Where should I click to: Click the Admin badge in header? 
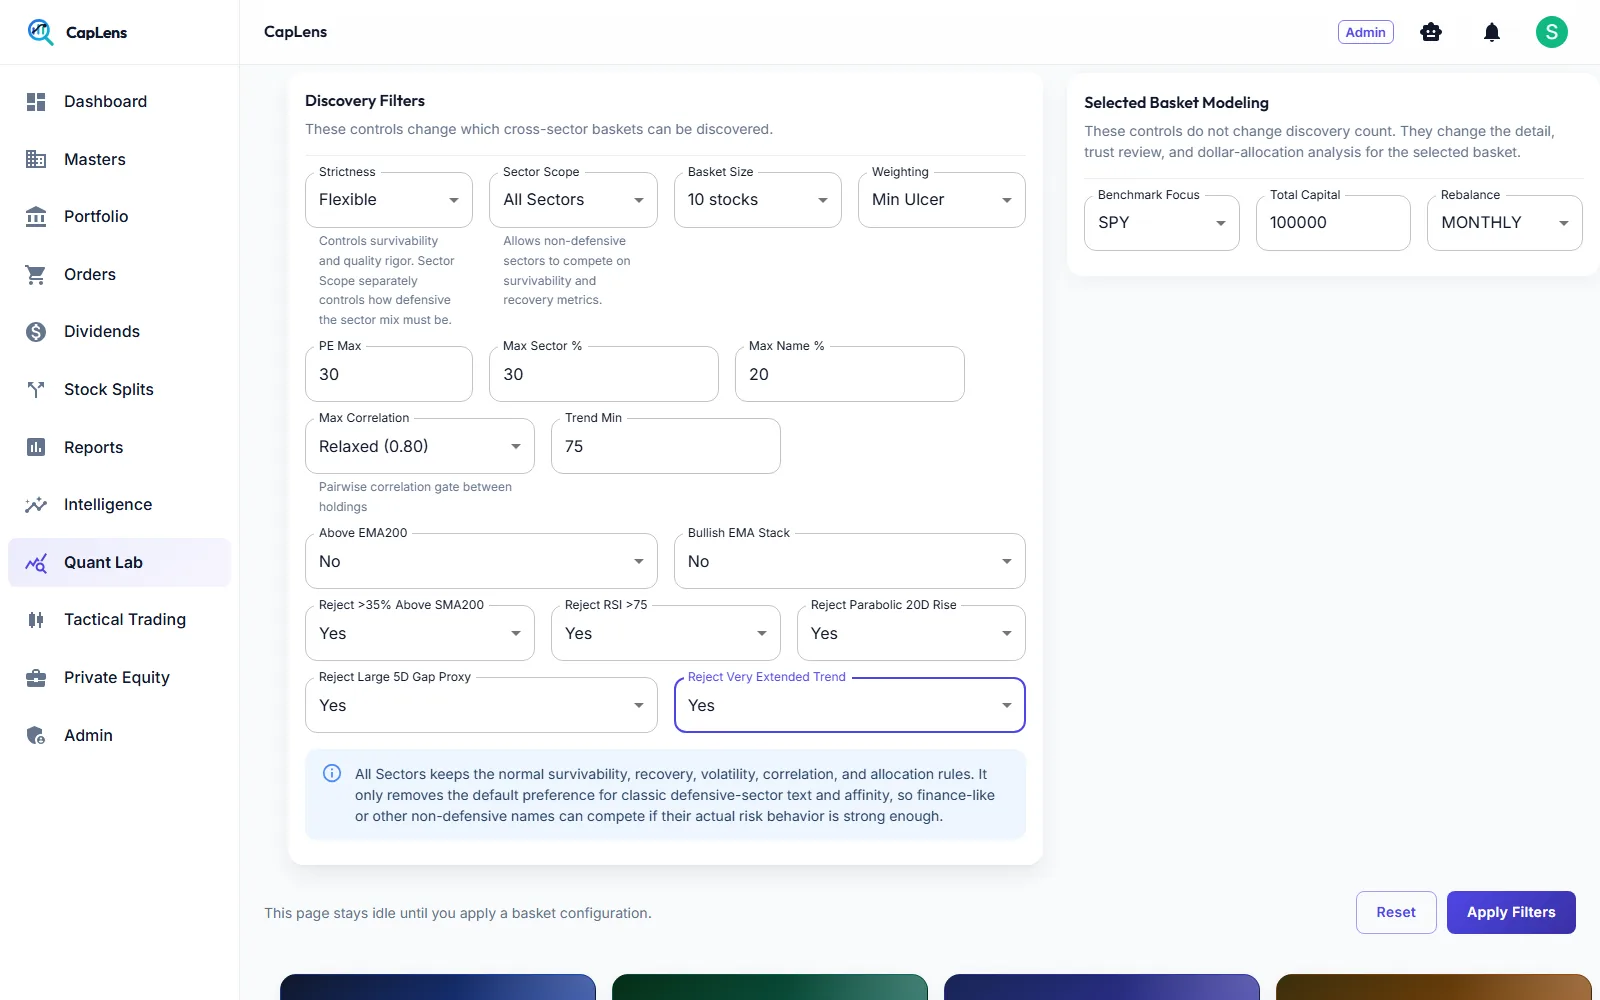coord(1365,32)
